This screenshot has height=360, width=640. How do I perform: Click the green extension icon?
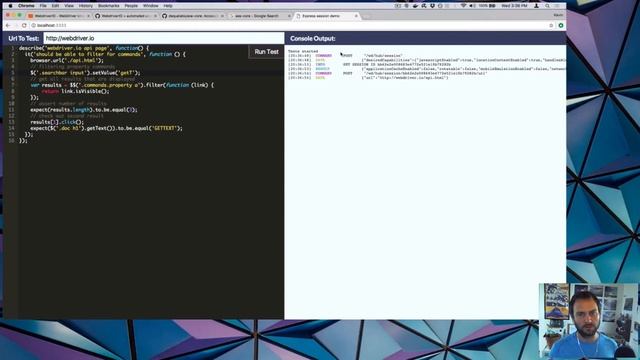[561, 25]
